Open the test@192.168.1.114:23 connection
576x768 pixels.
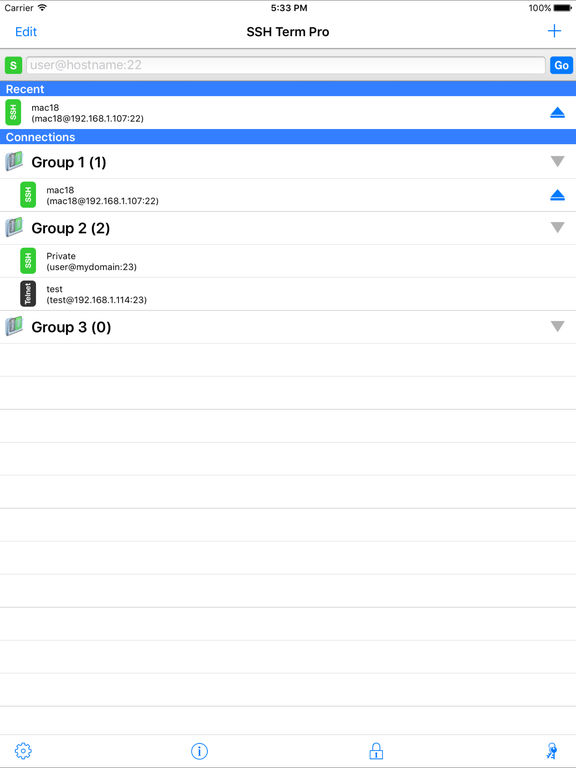tap(288, 294)
